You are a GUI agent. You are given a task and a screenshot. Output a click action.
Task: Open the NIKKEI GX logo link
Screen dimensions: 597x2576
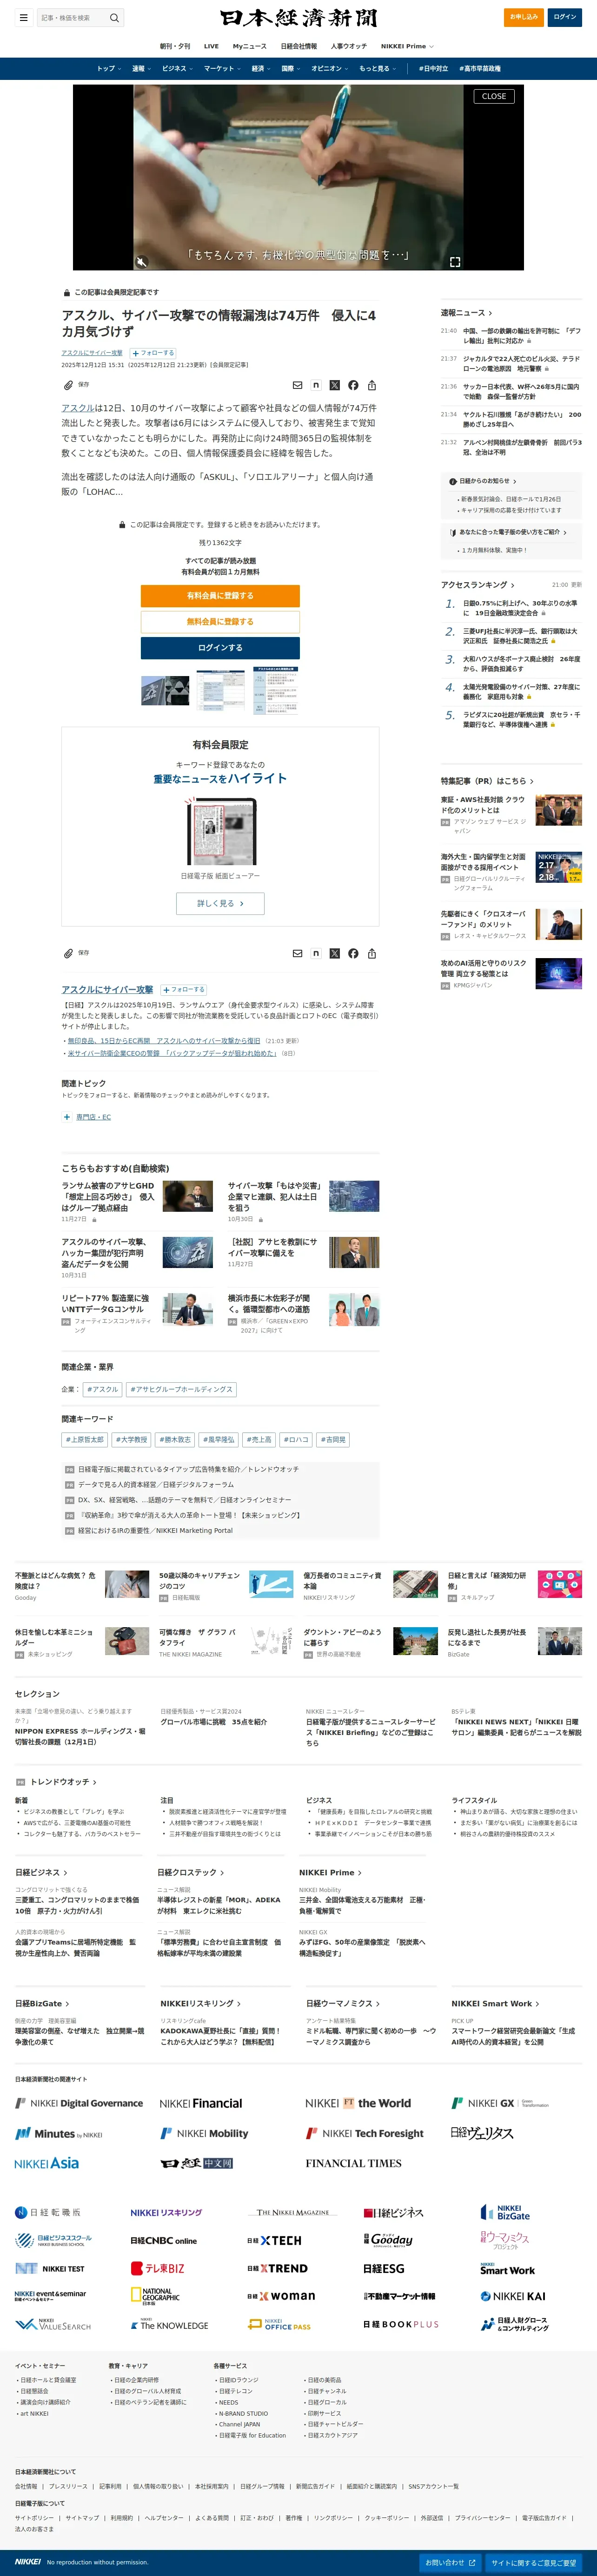(x=500, y=2103)
